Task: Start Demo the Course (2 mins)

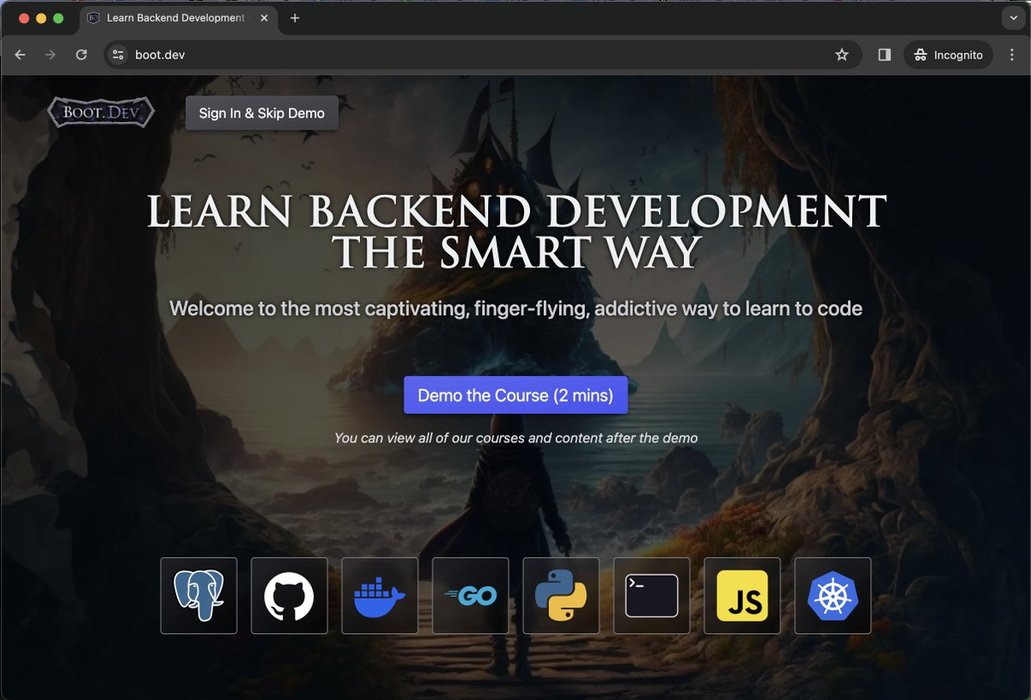Action: click(x=516, y=395)
